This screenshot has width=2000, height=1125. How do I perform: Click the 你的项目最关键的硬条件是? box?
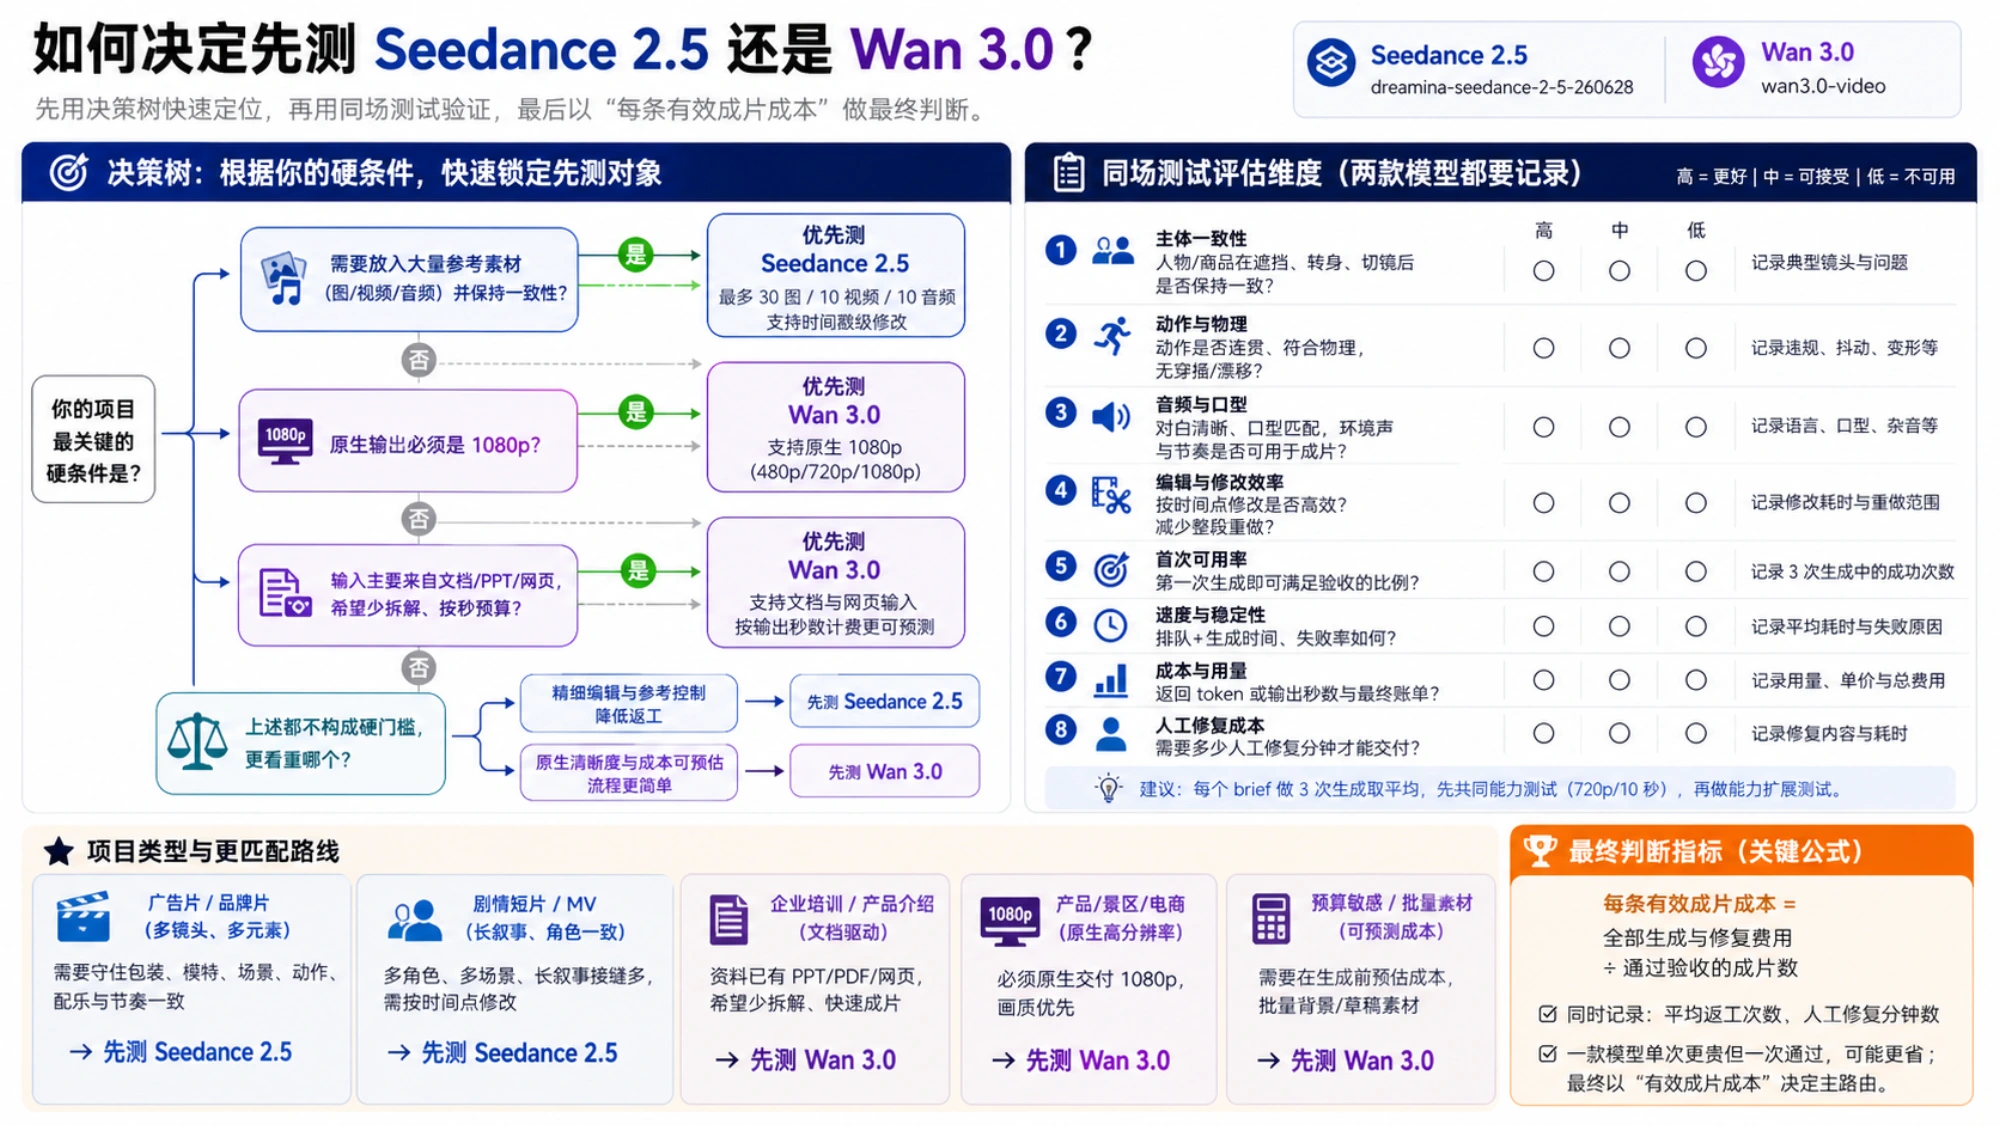pos(94,439)
